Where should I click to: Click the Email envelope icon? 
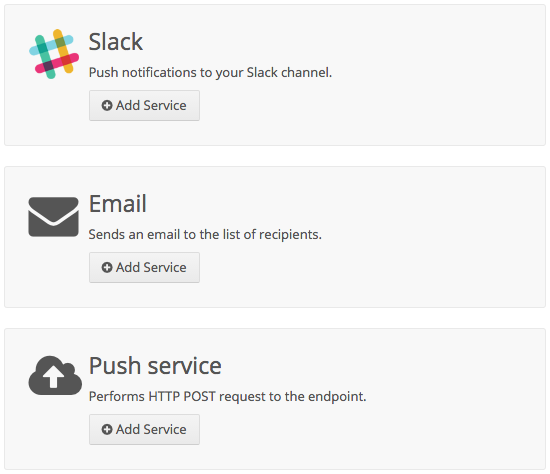[53, 217]
